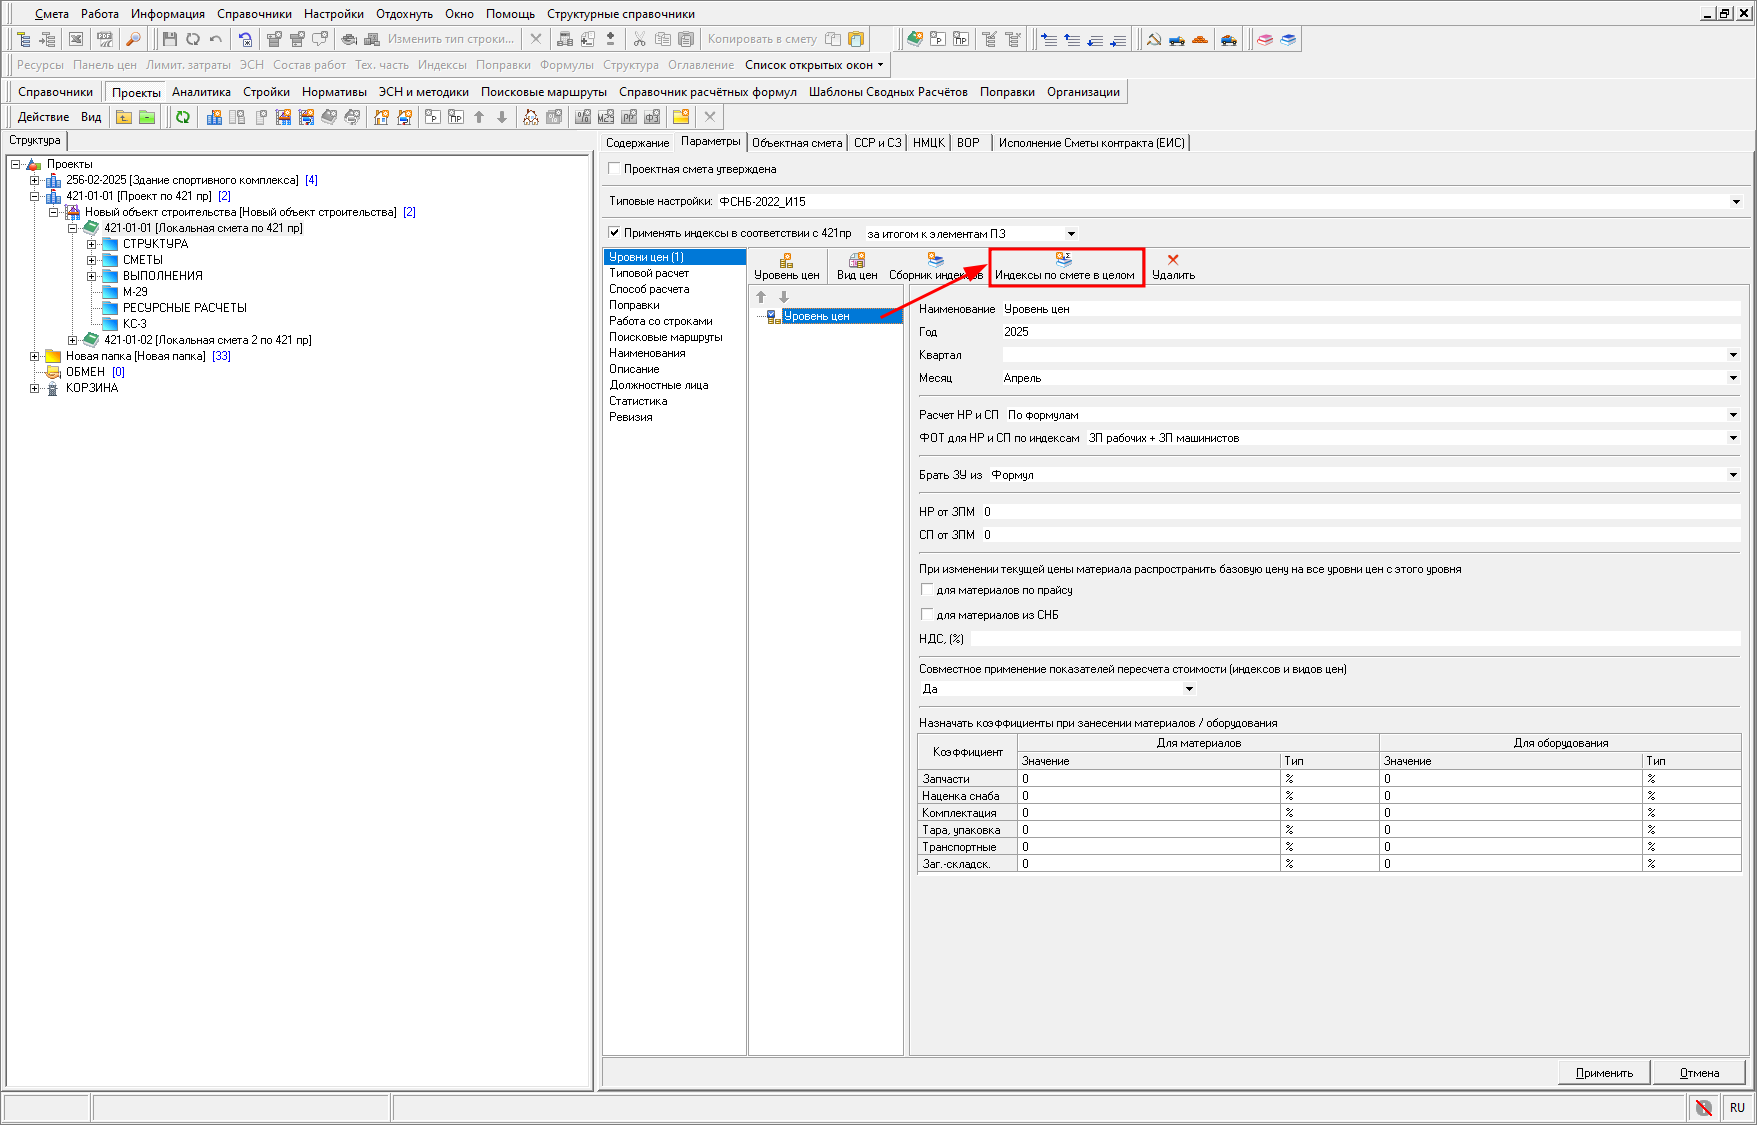1757x1125 pixels.
Task: Open the 'Настройки' menu
Action: (x=333, y=14)
